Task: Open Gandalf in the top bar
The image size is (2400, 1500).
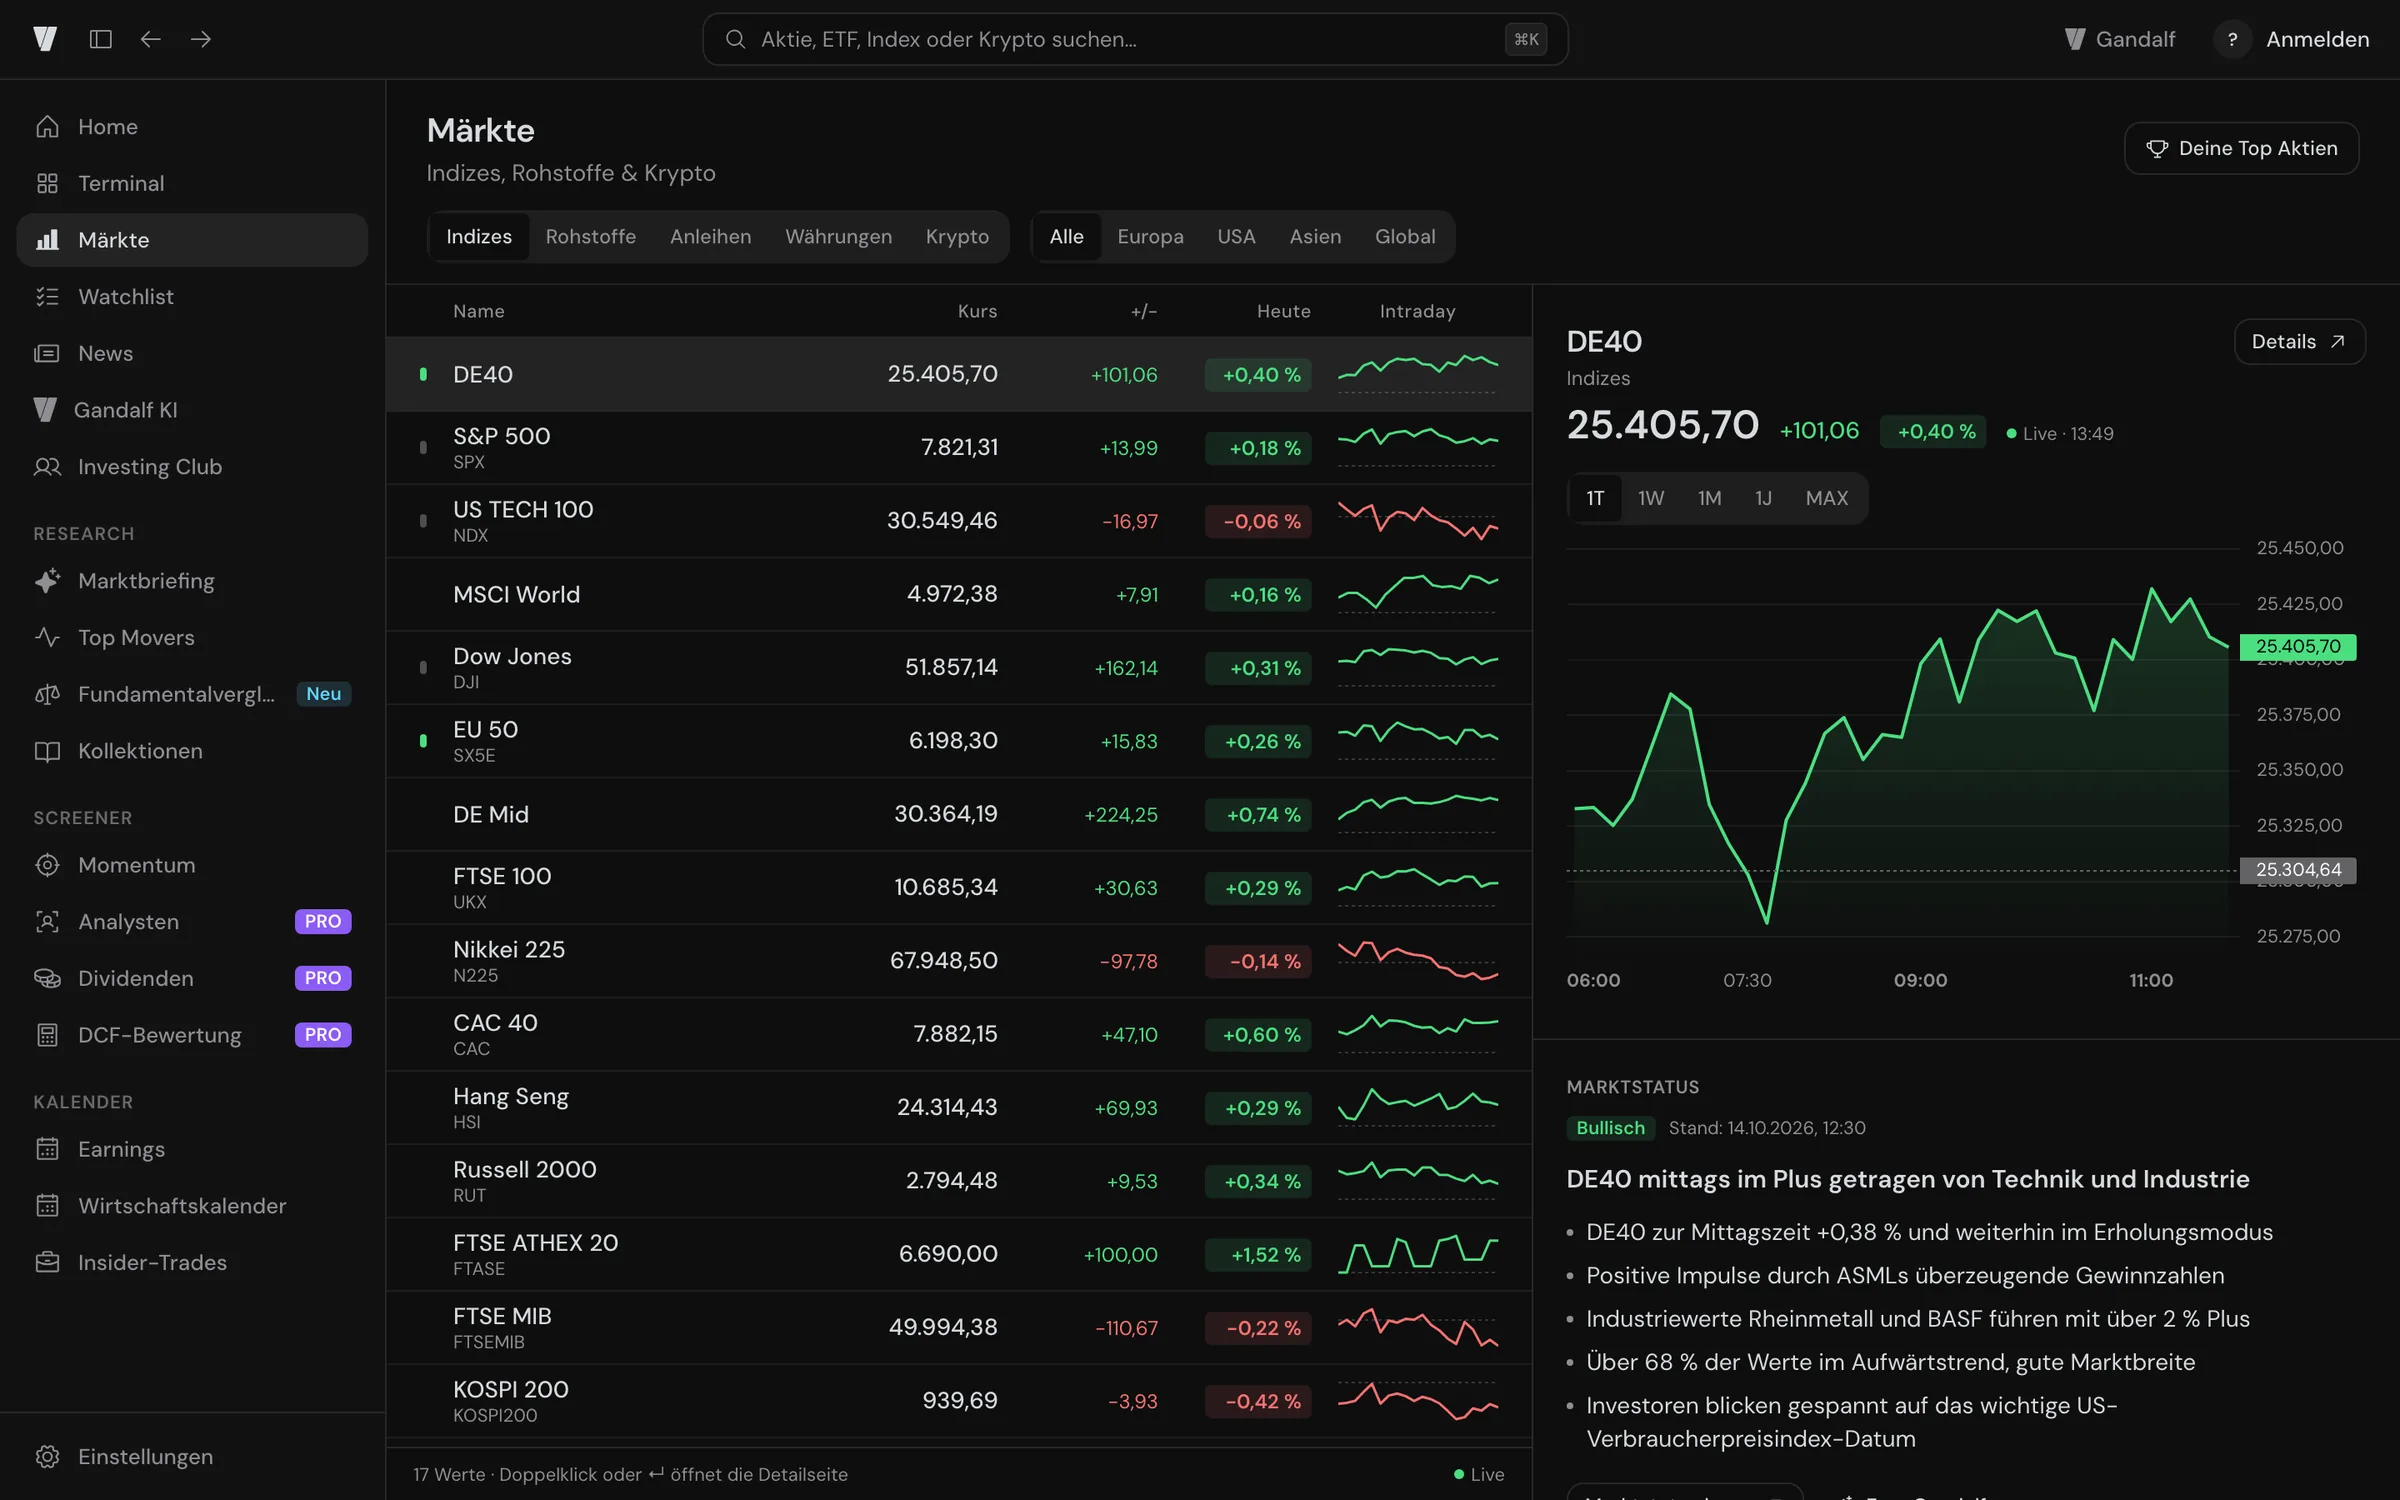Action: pos(2120,39)
